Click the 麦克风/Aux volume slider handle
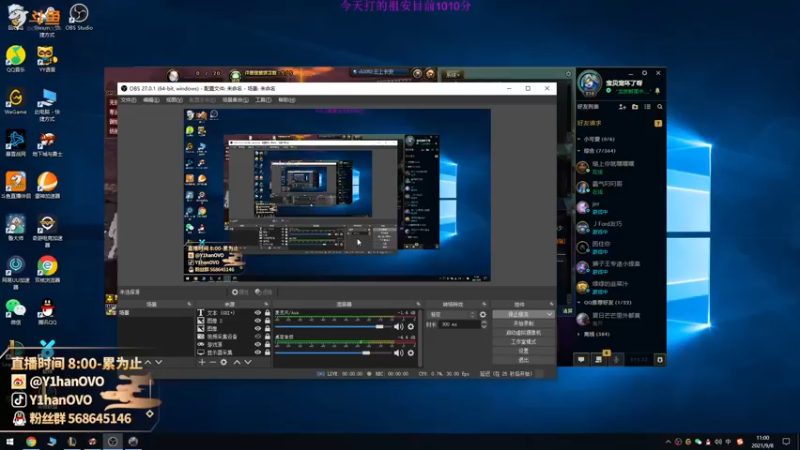 (x=380, y=327)
